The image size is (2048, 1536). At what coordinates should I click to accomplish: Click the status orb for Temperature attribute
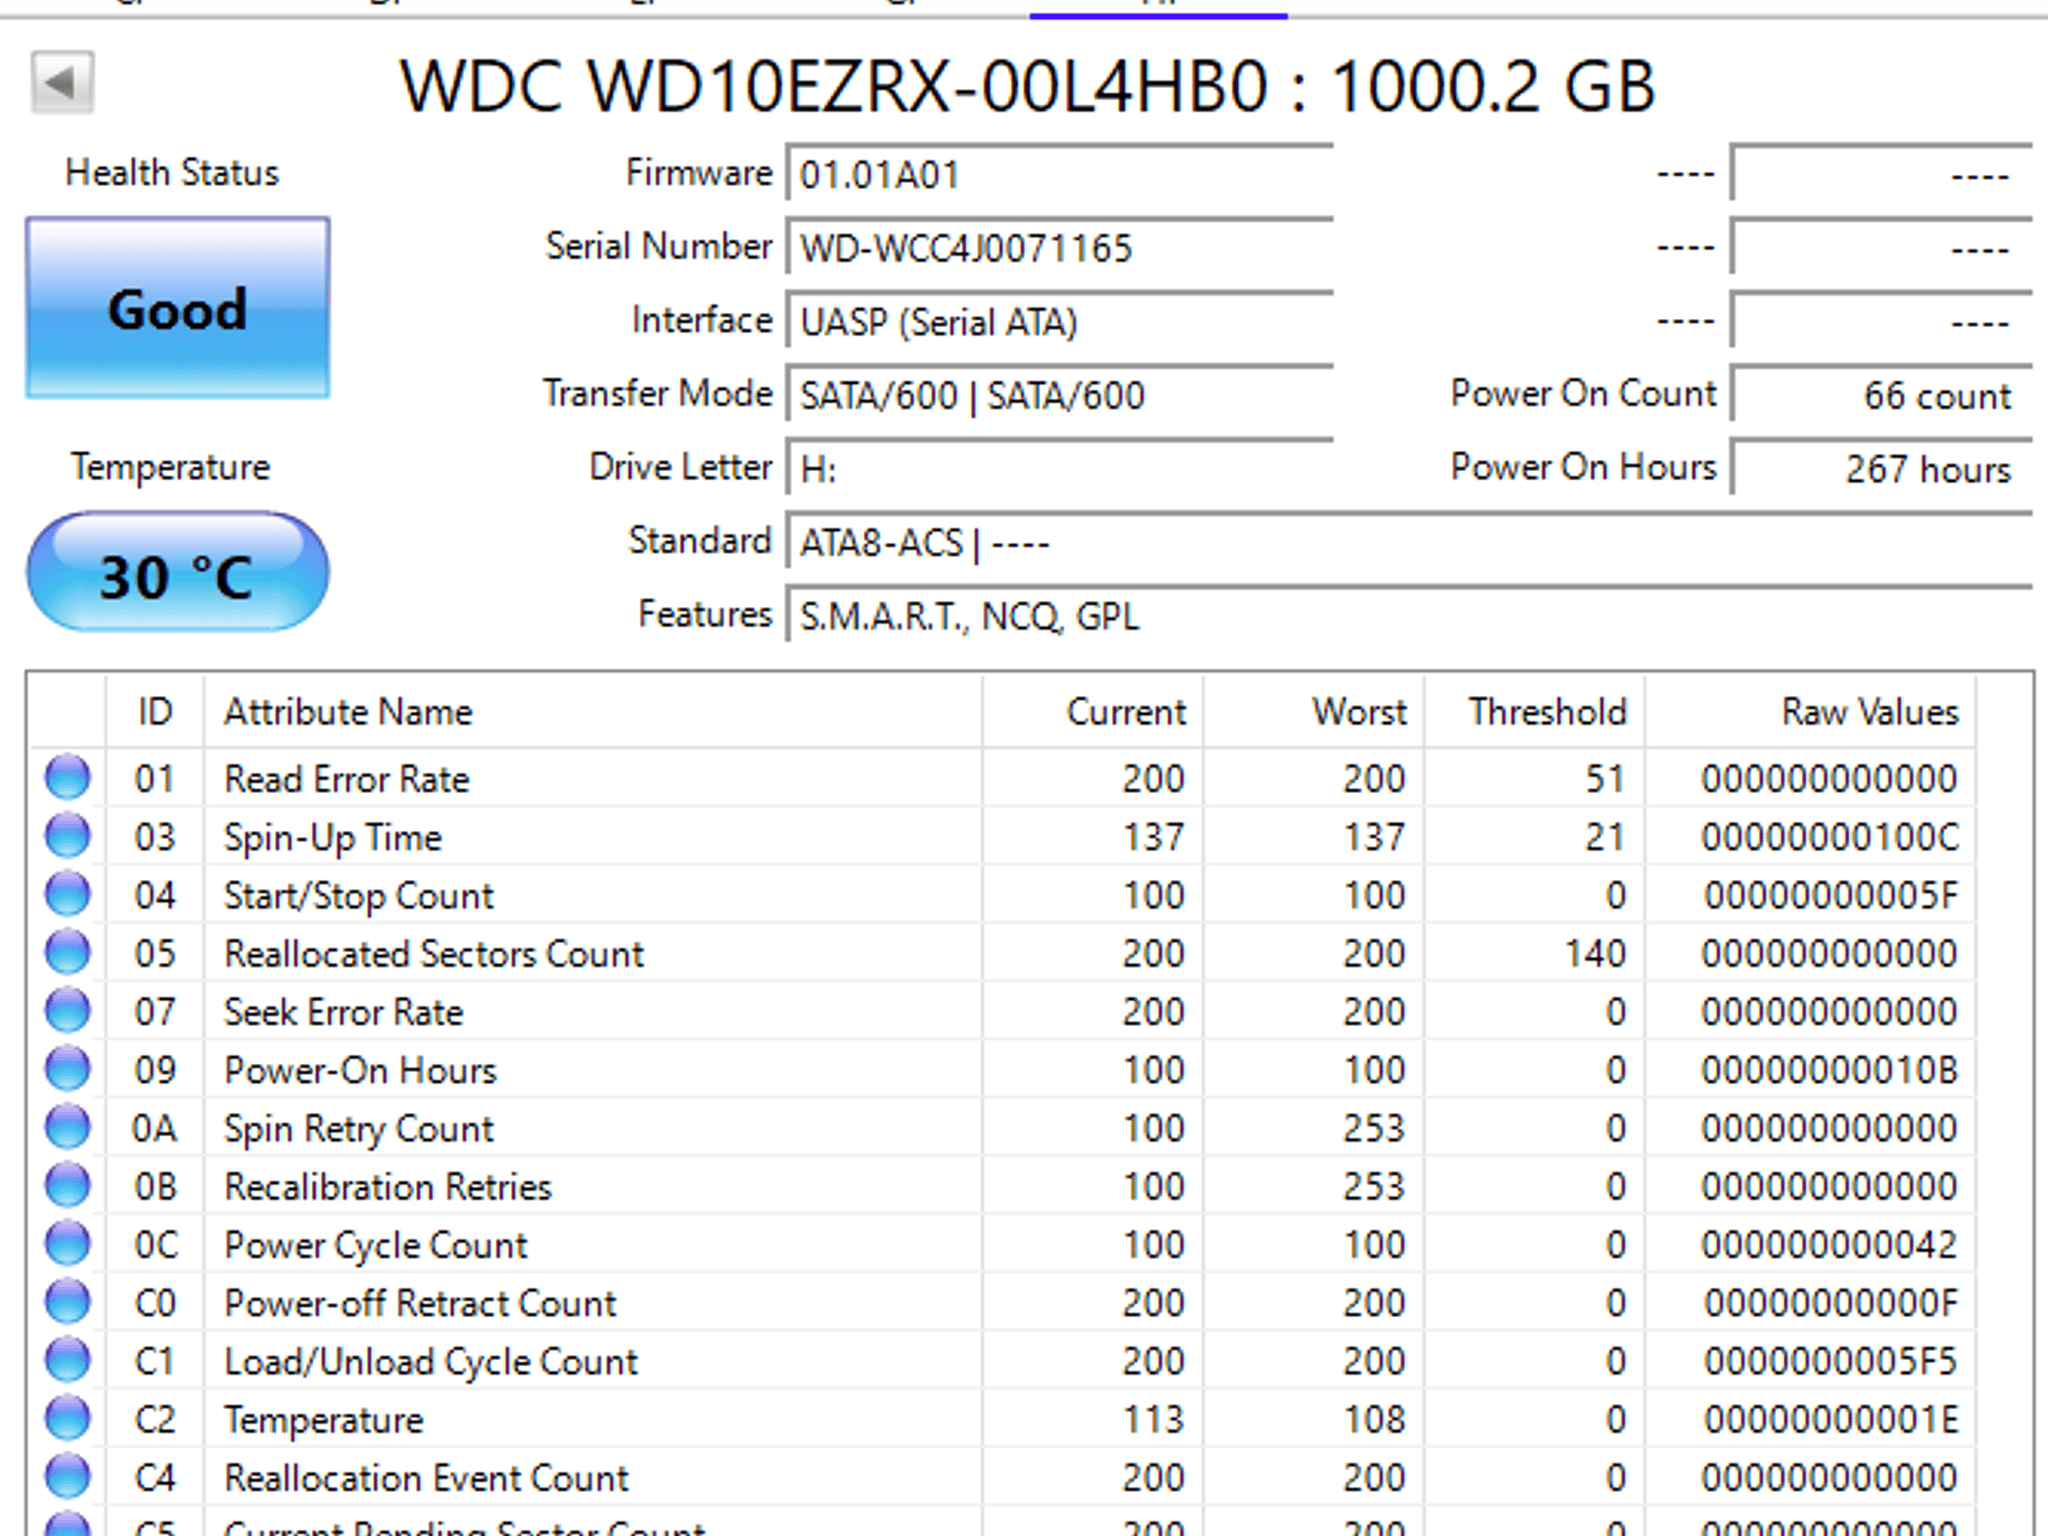[x=68, y=1418]
